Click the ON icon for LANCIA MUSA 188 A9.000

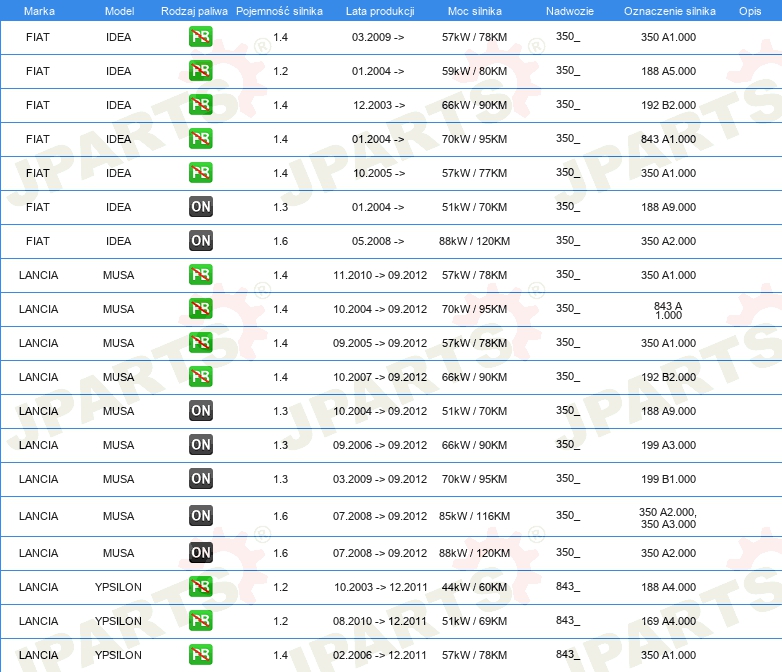coord(200,411)
